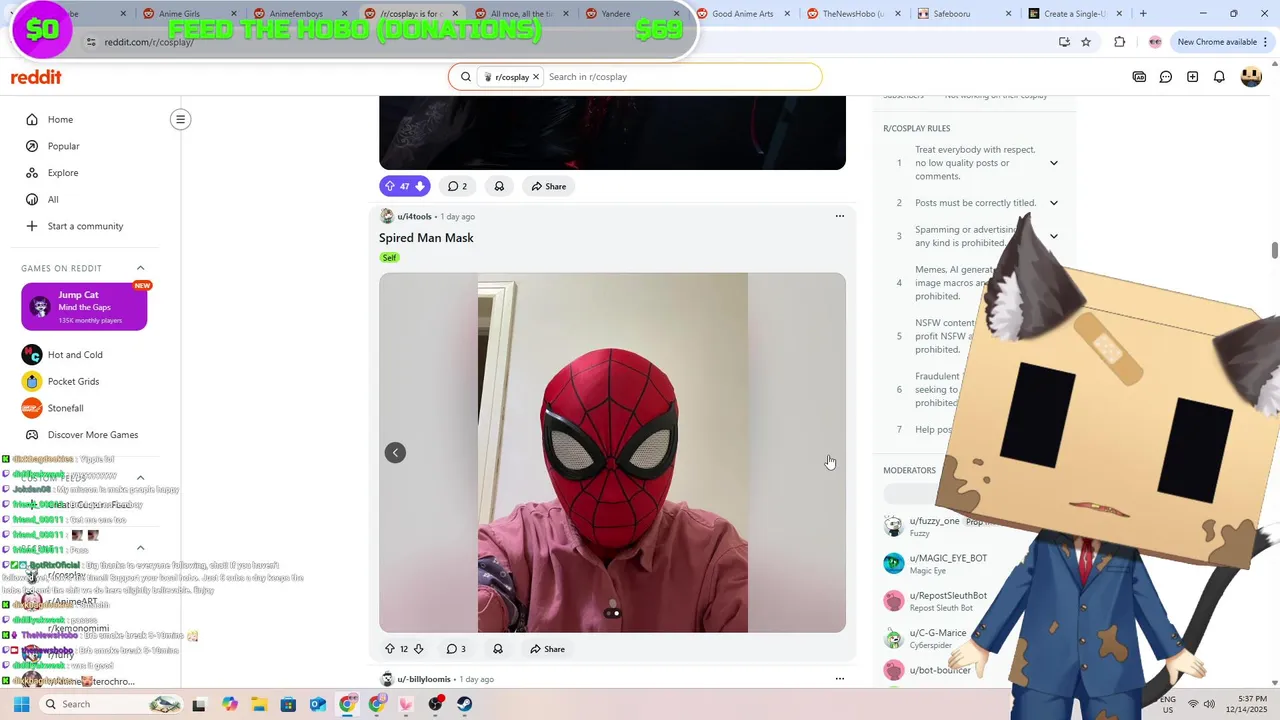Create a new post with plus icon
This screenshot has width=1280, height=720.
[x=1193, y=77]
